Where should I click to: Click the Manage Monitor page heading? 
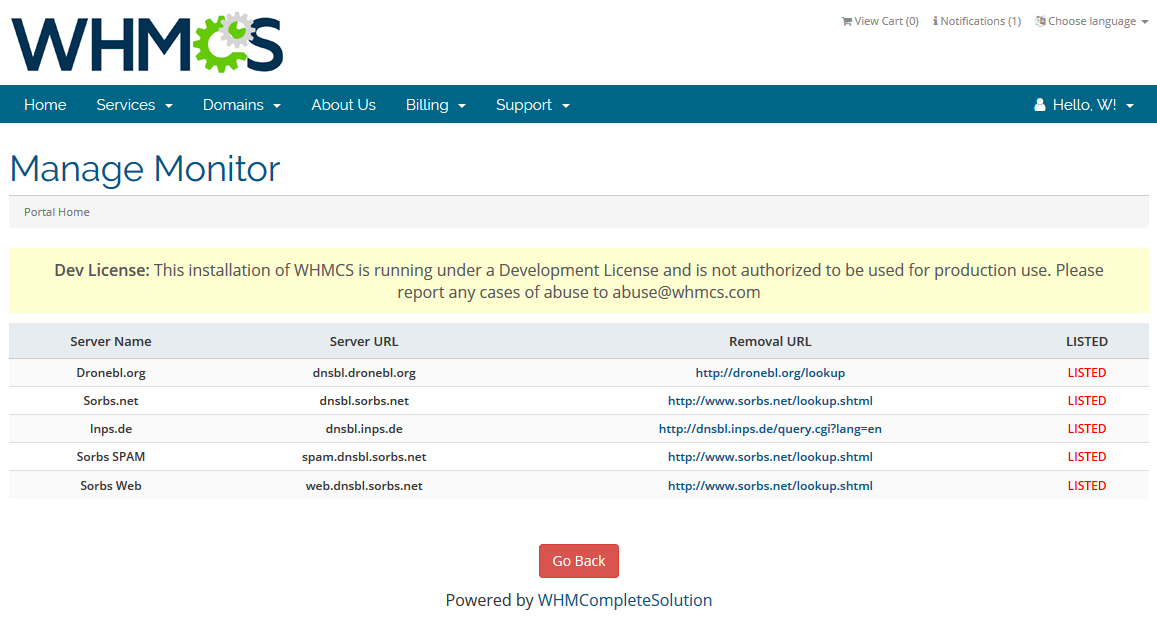145,169
